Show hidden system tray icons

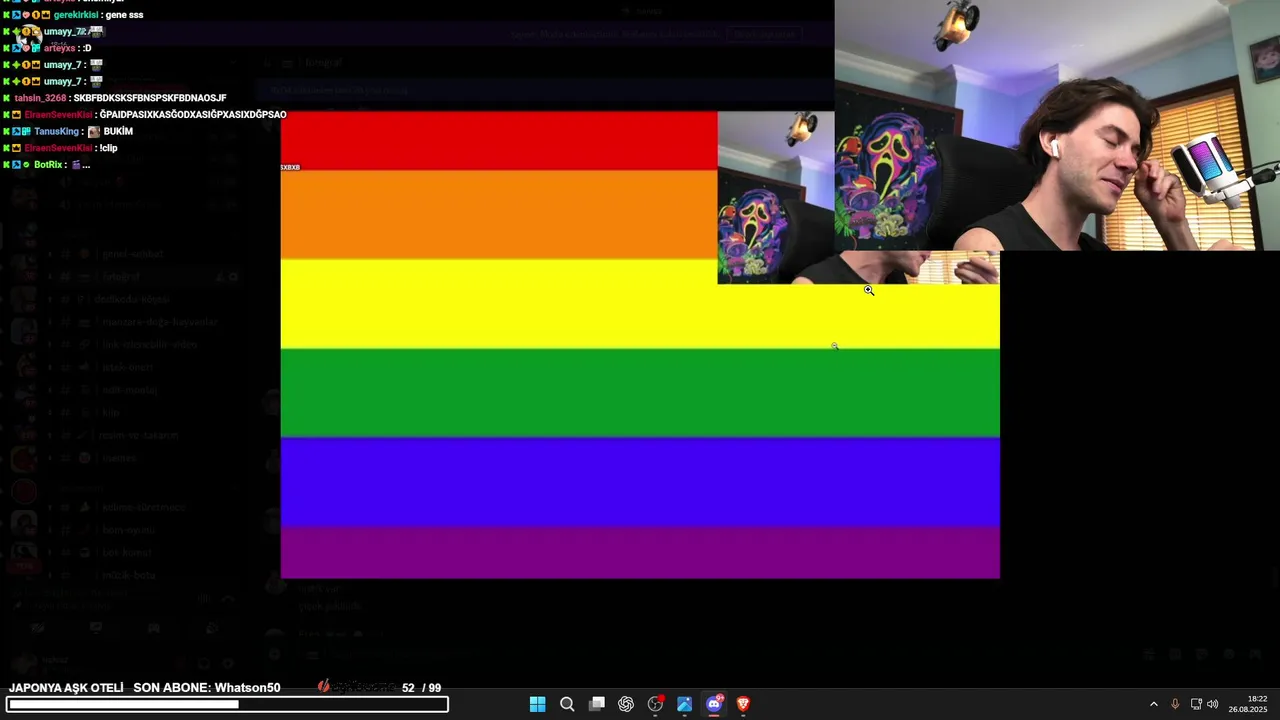[1153, 704]
